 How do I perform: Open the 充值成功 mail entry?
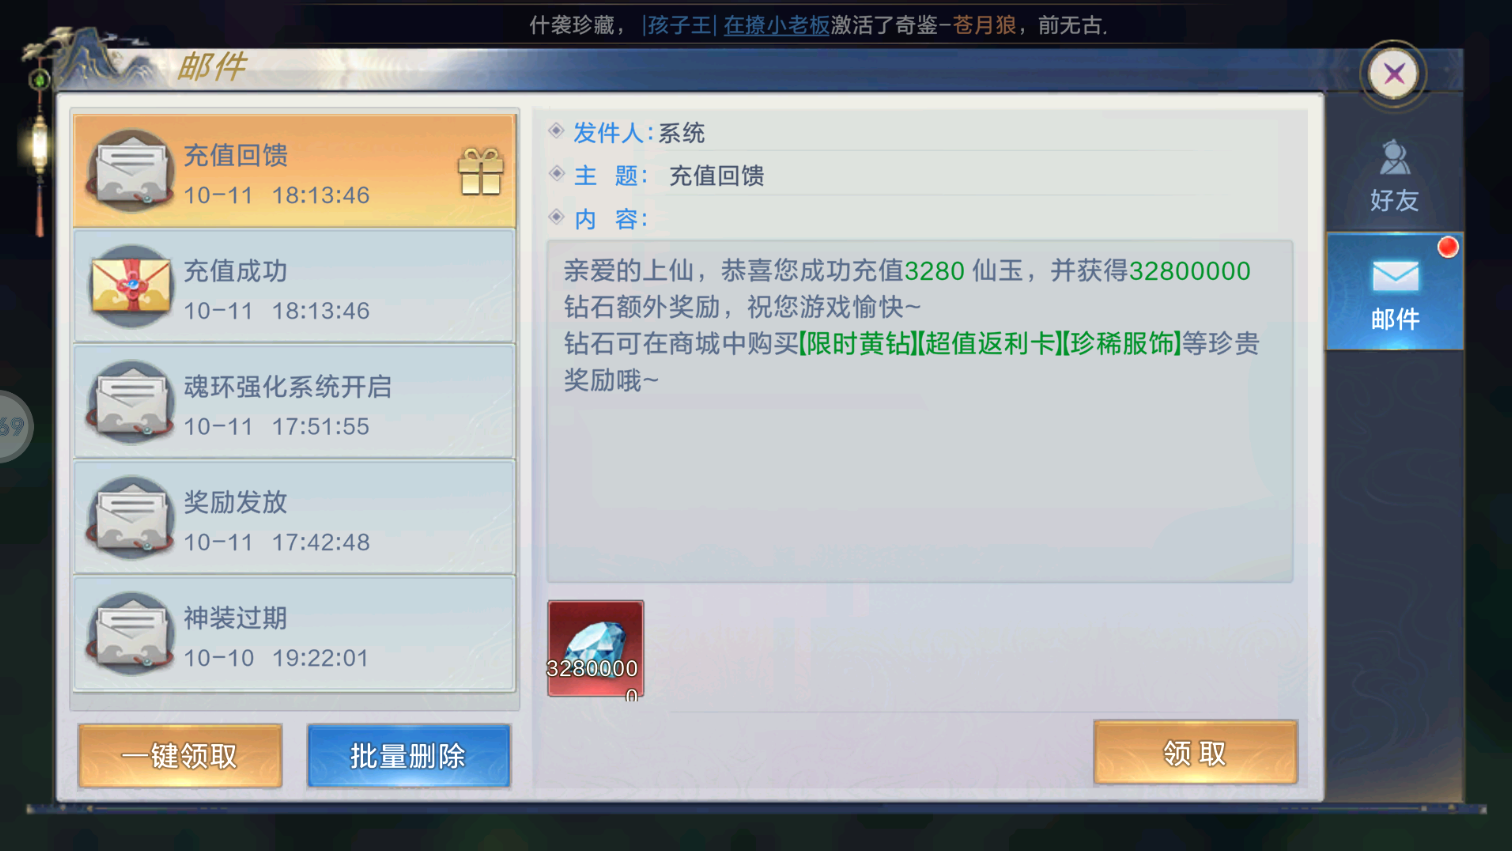(295, 287)
